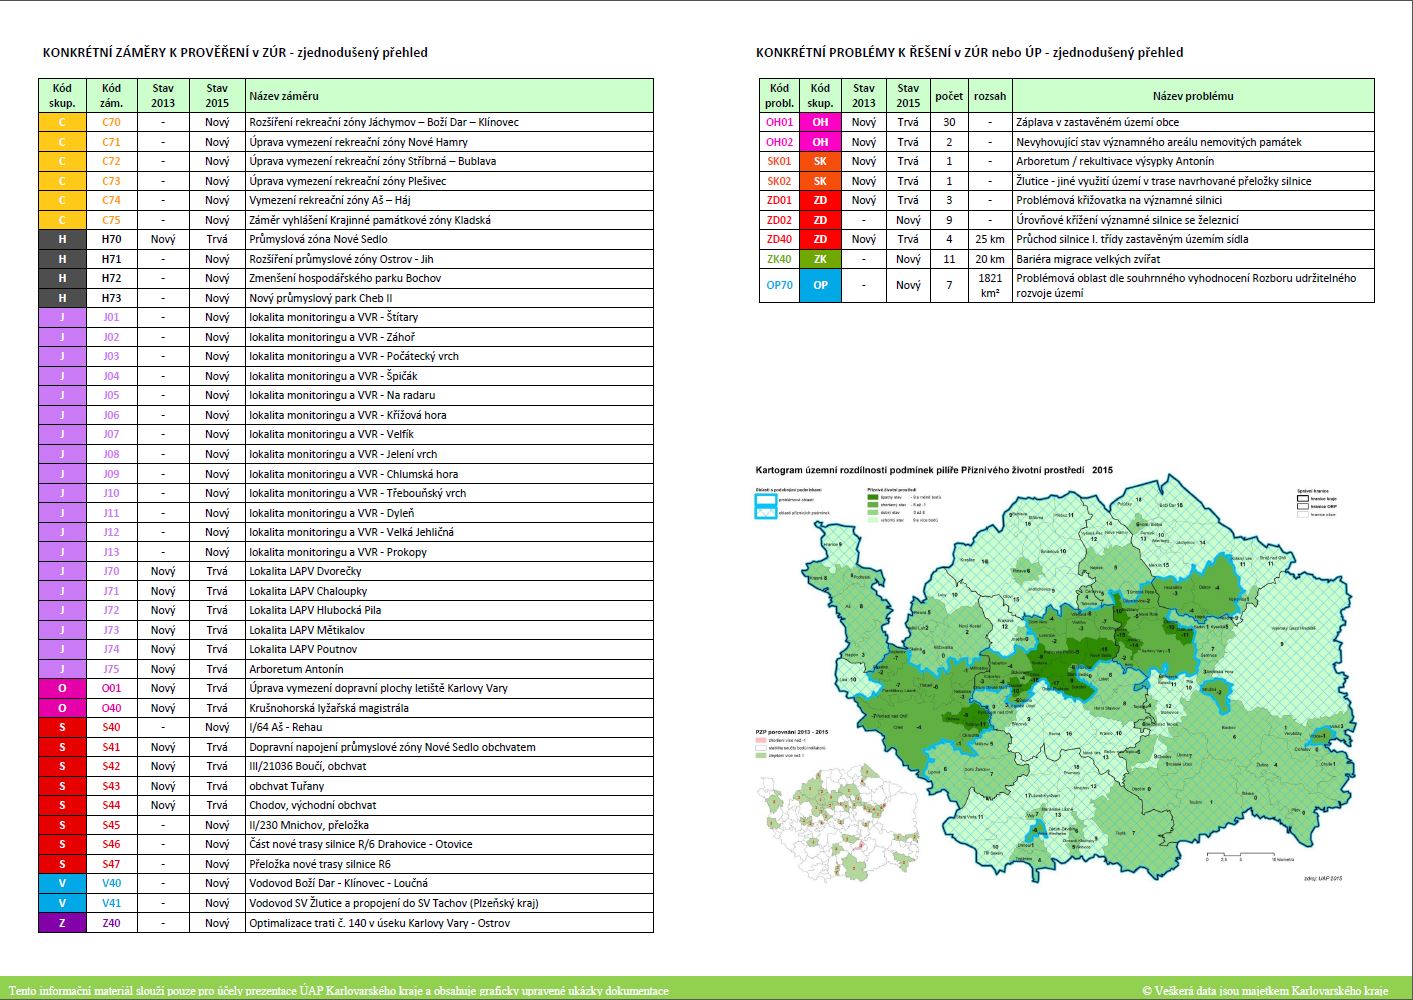
Task: Click the 'rozsah' column header
Action: point(990,96)
